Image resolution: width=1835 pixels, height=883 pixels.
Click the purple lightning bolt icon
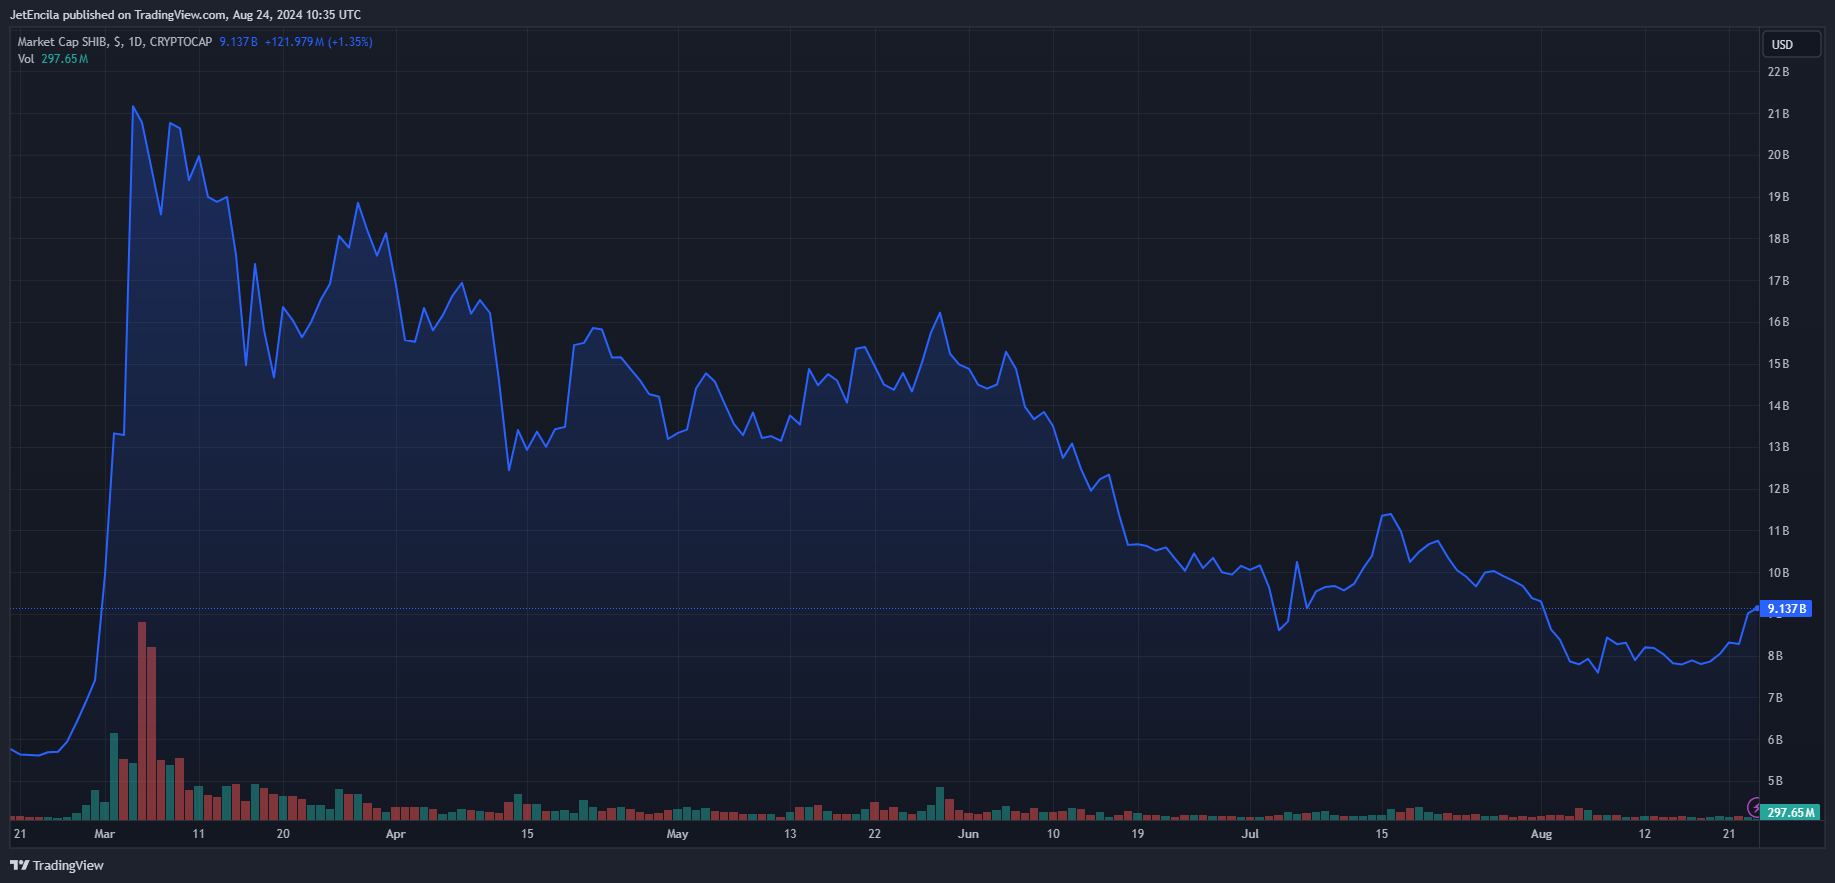pyautogui.click(x=1754, y=807)
